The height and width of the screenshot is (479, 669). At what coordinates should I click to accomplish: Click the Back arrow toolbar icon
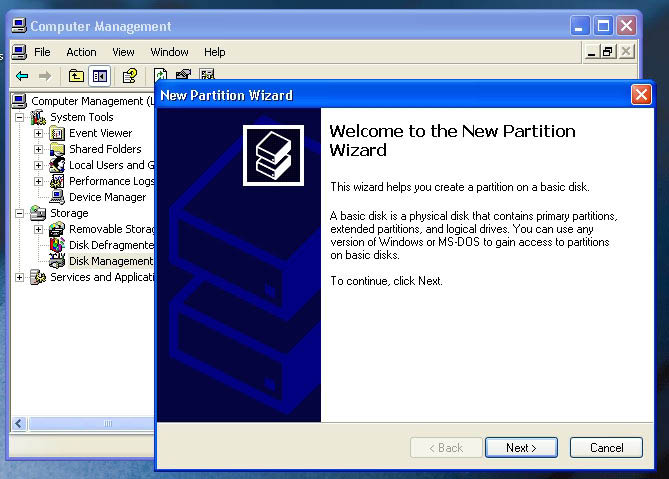[x=22, y=76]
